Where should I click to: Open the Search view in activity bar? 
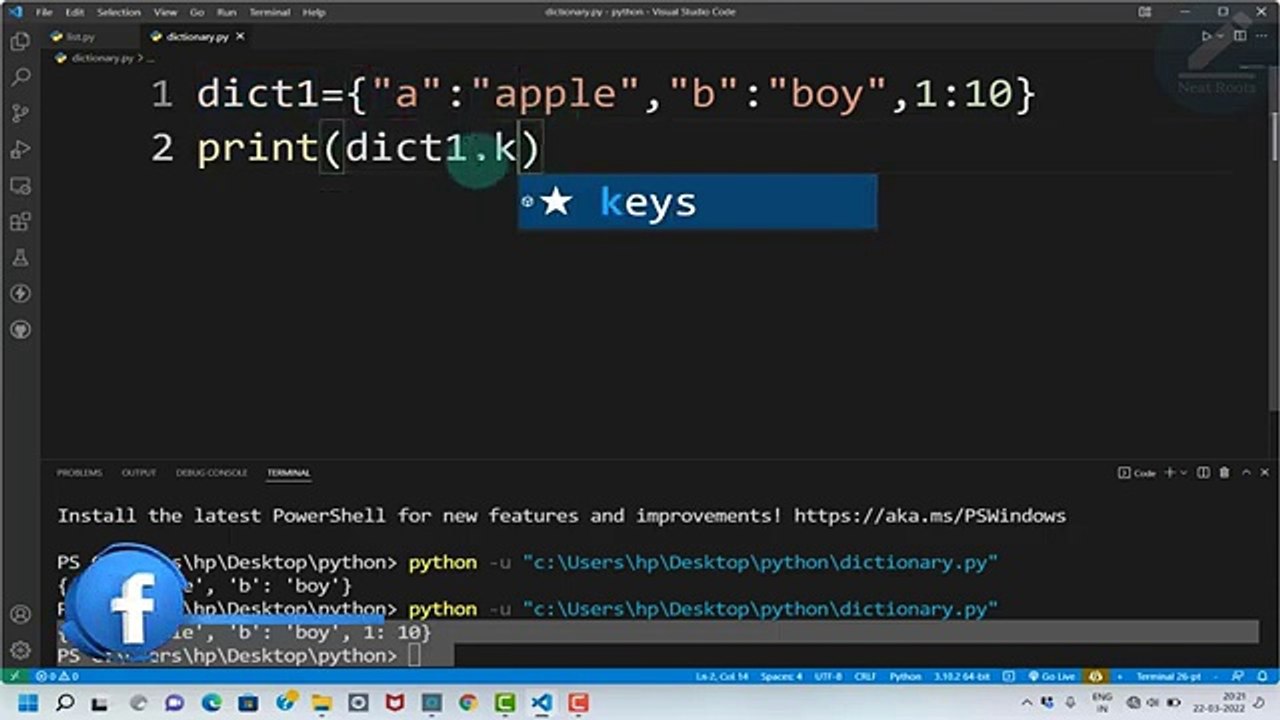tap(20, 78)
